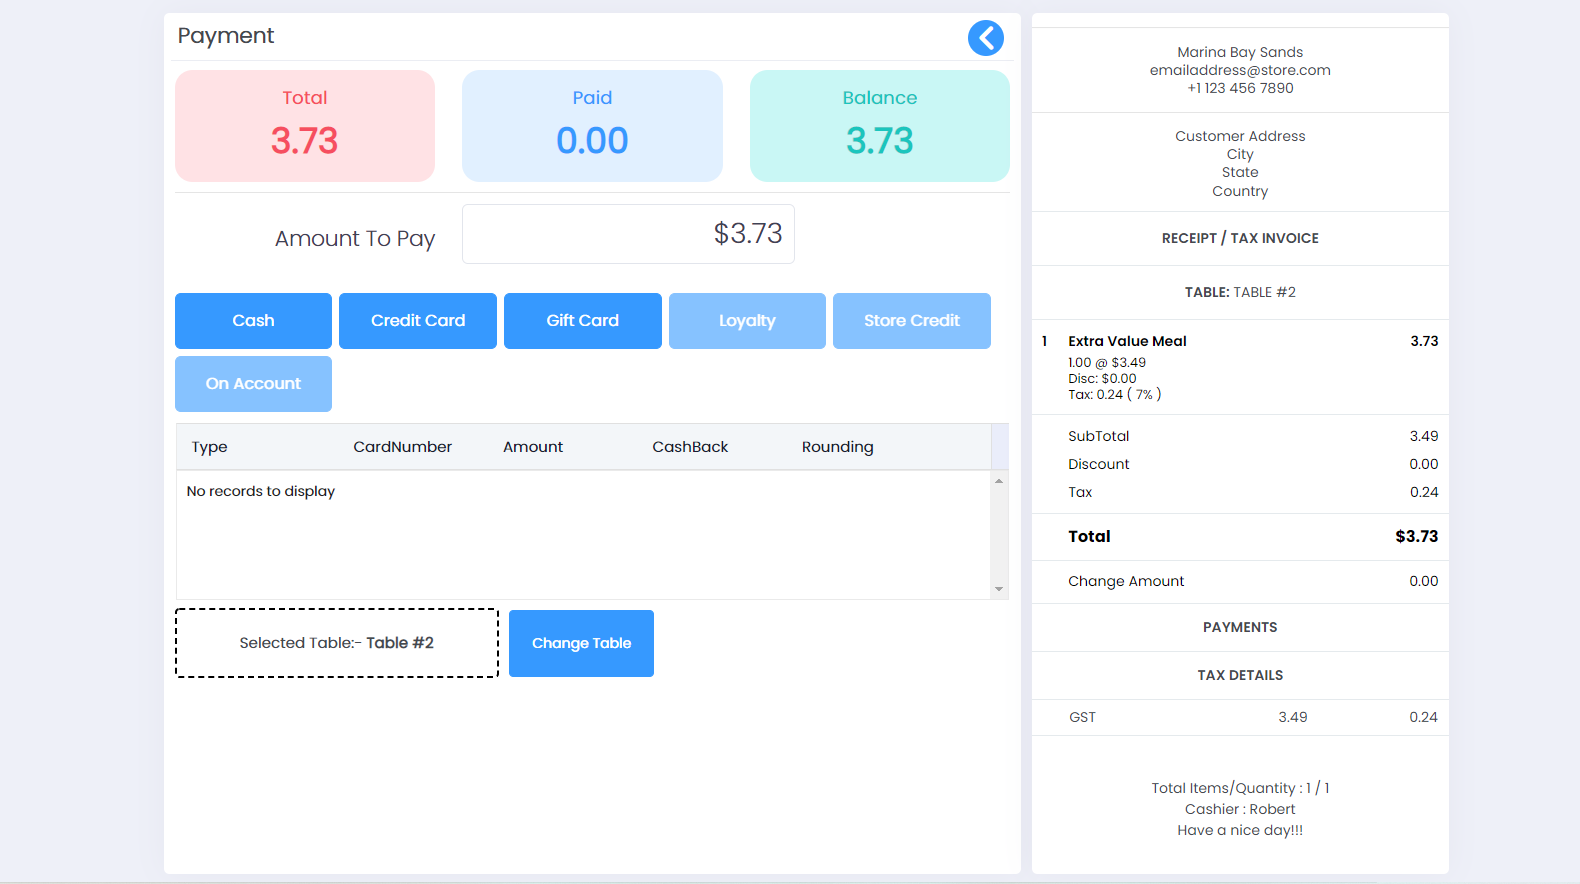Click the Rounding column header
1580x884 pixels.
(x=837, y=447)
